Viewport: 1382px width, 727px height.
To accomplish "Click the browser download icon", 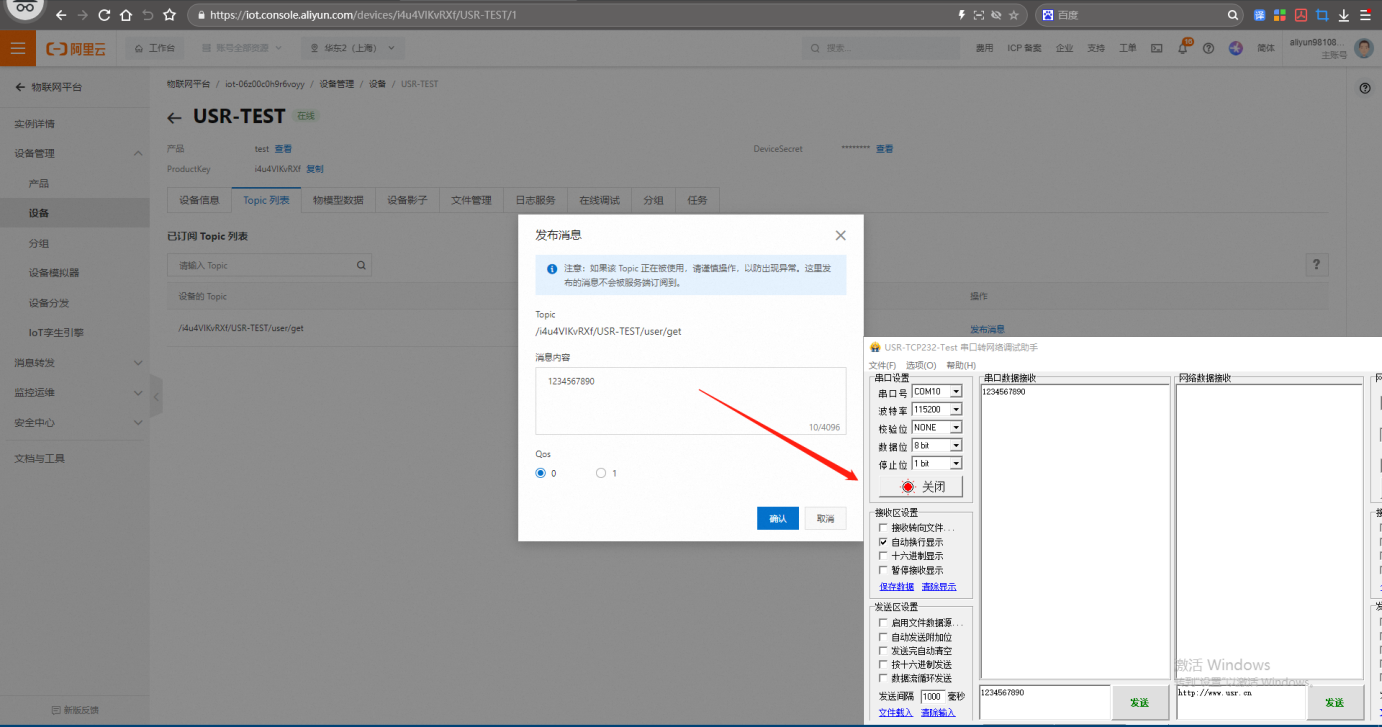I will click(x=1343, y=16).
